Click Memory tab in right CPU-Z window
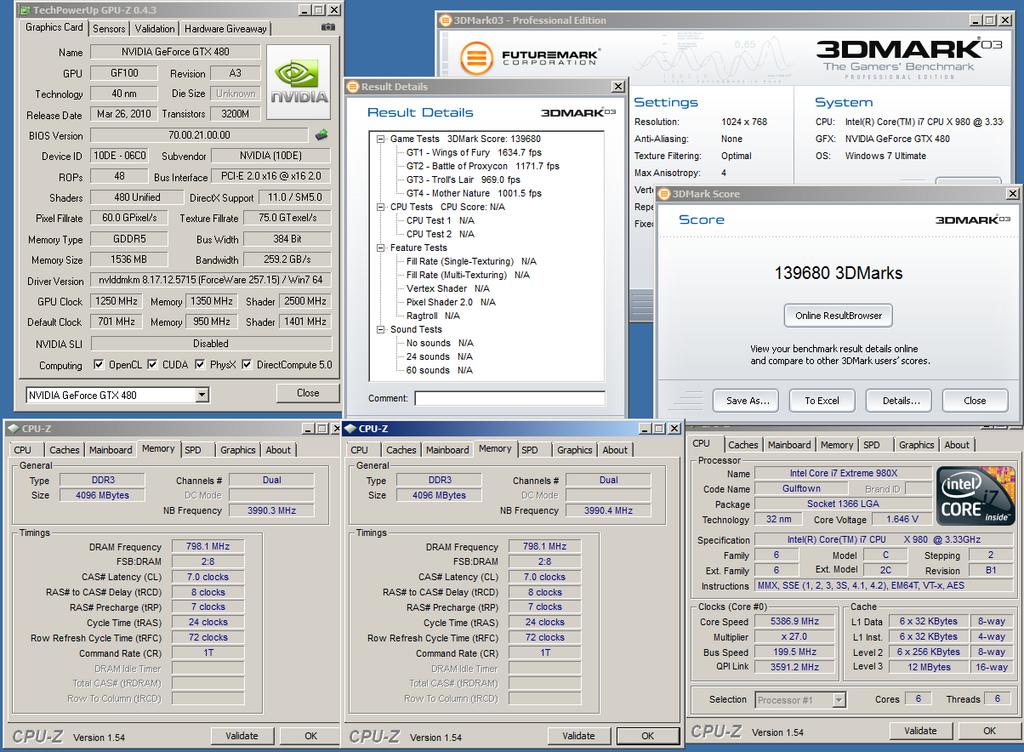Viewport: 1024px width, 752px height. point(837,445)
